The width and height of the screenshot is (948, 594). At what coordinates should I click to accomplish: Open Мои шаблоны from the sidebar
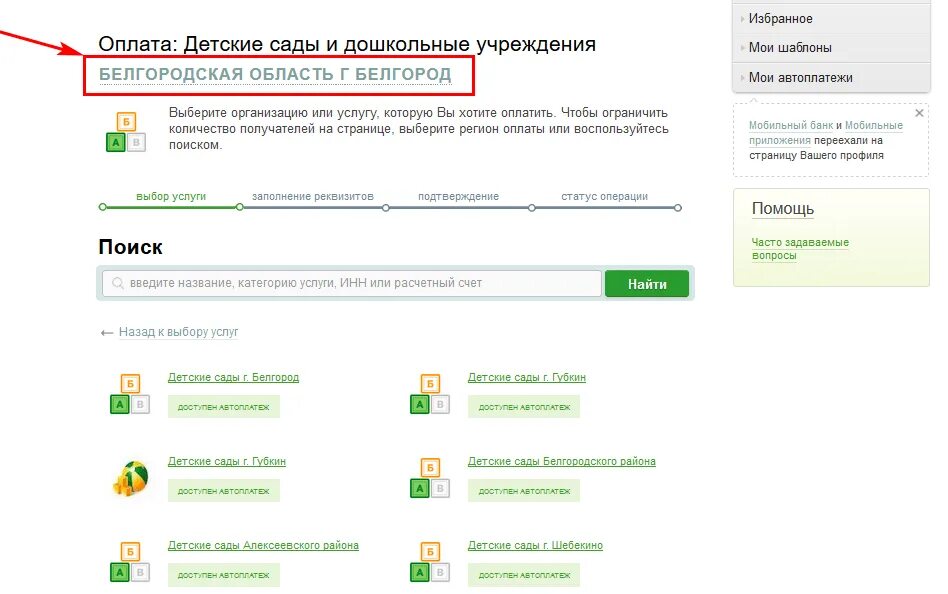(790, 47)
